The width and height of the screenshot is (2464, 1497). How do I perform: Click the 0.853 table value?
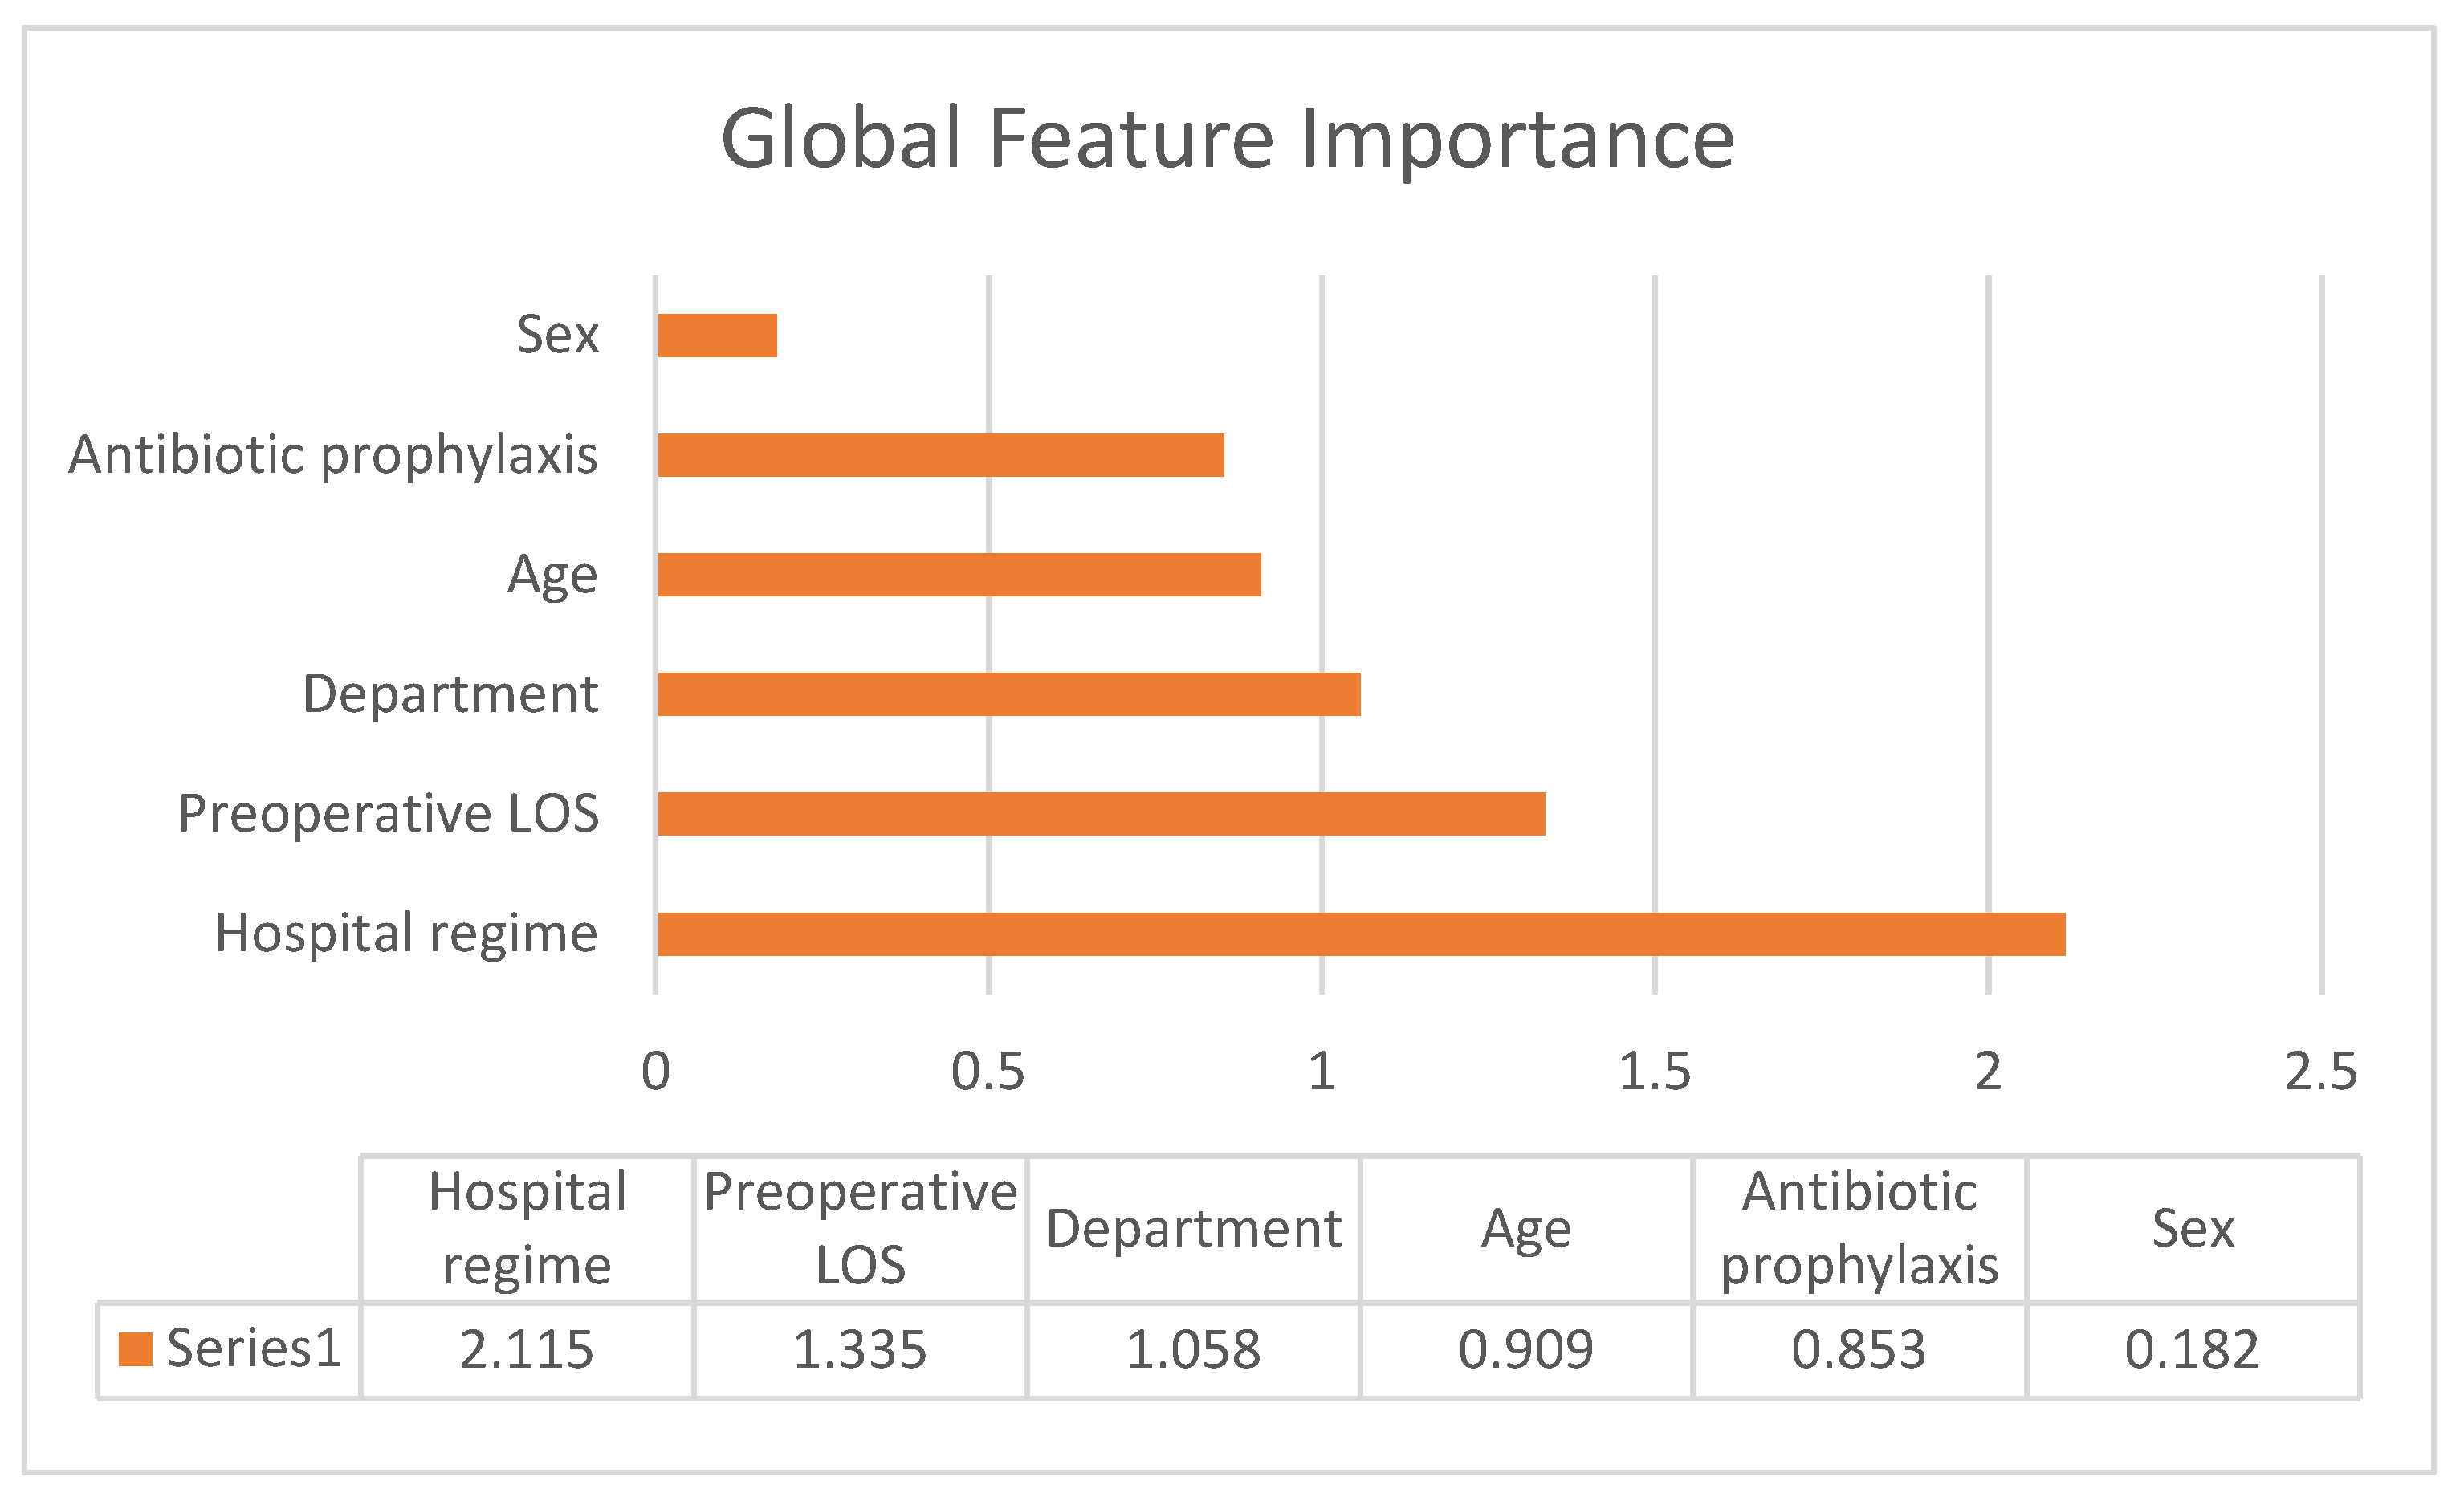(1859, 1350)
